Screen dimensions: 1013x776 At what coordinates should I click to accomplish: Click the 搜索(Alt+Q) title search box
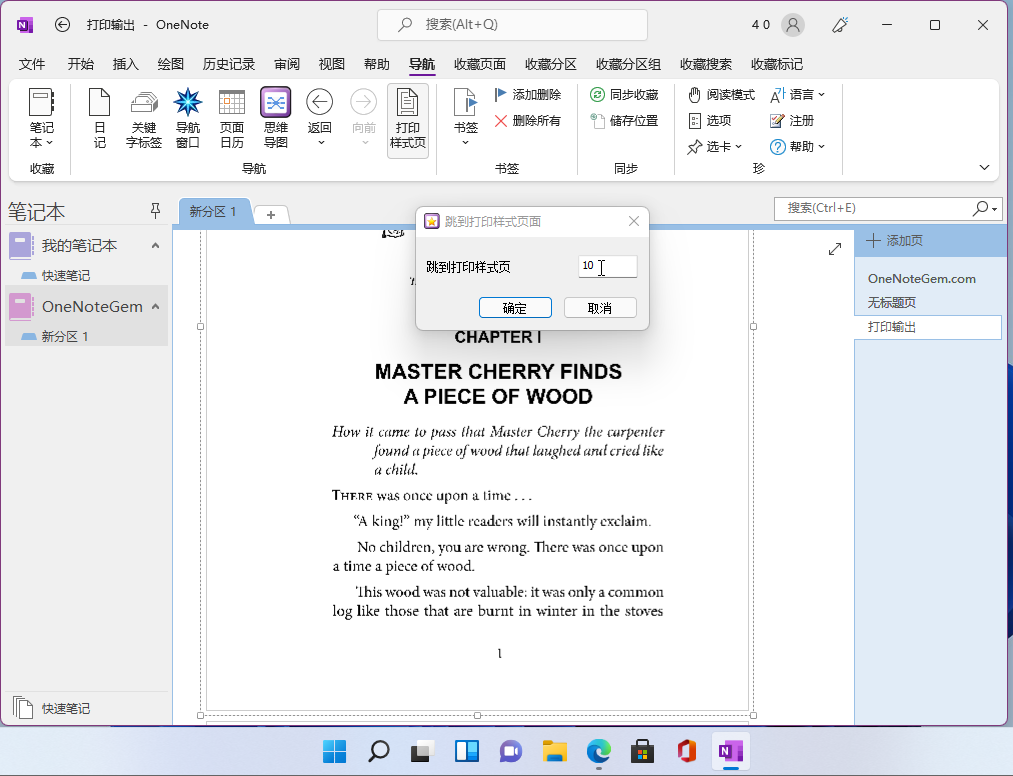pos(512,25)
